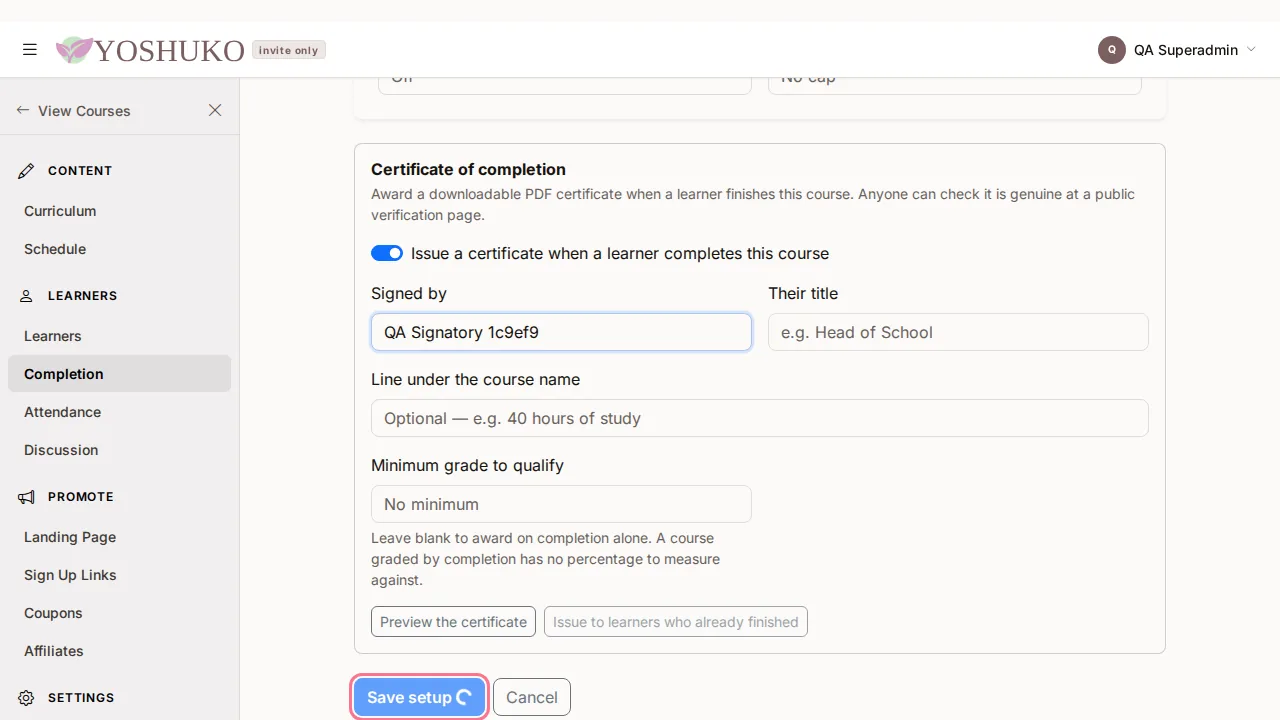Open the Affiliates page
Viewport: 1280px width, 720px height.
point(120,651)
